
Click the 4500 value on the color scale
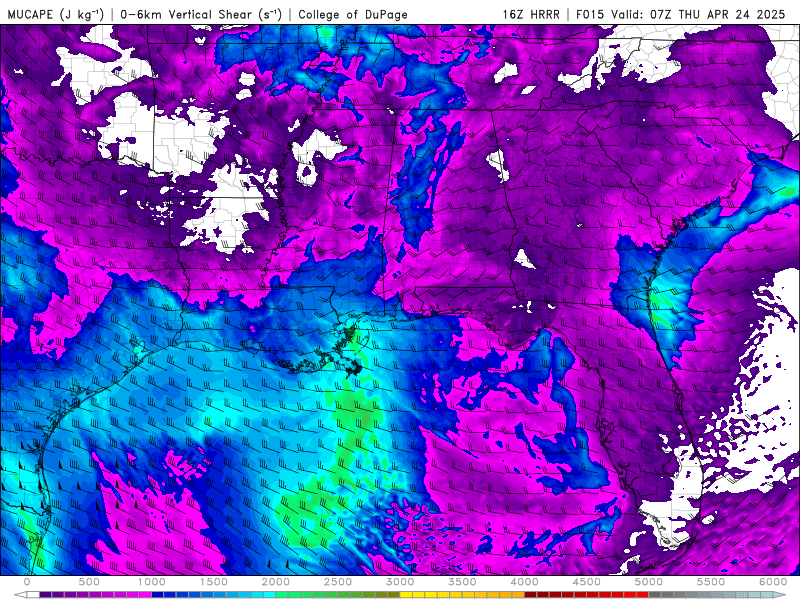[x=587, y=582]
